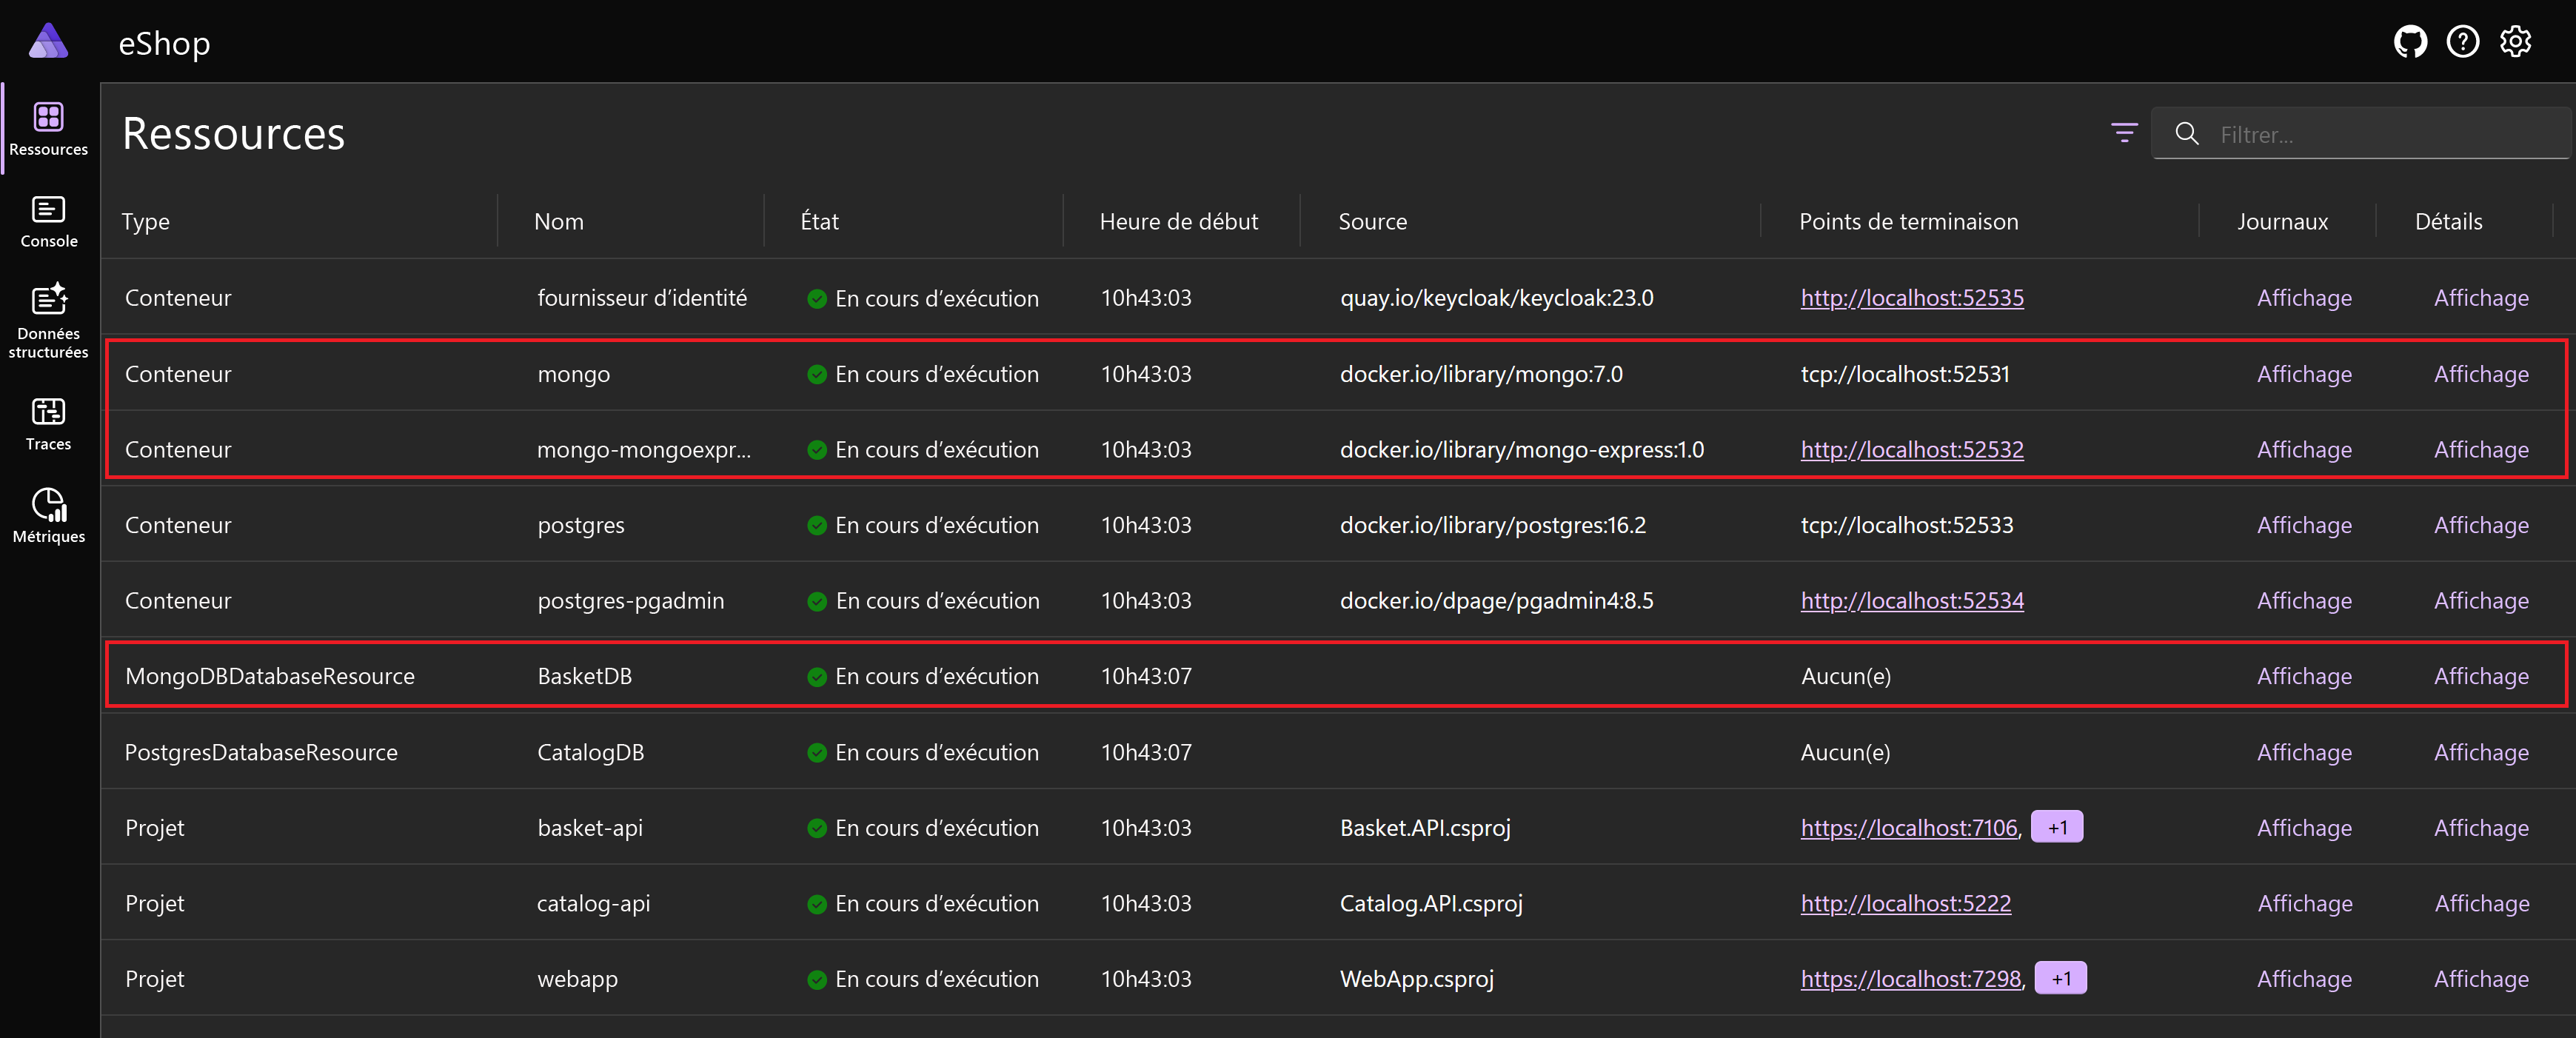This screenshot has width=2576, height=1038.
Task: View Détails for the postgres container
Action: tap(2481, 525)
